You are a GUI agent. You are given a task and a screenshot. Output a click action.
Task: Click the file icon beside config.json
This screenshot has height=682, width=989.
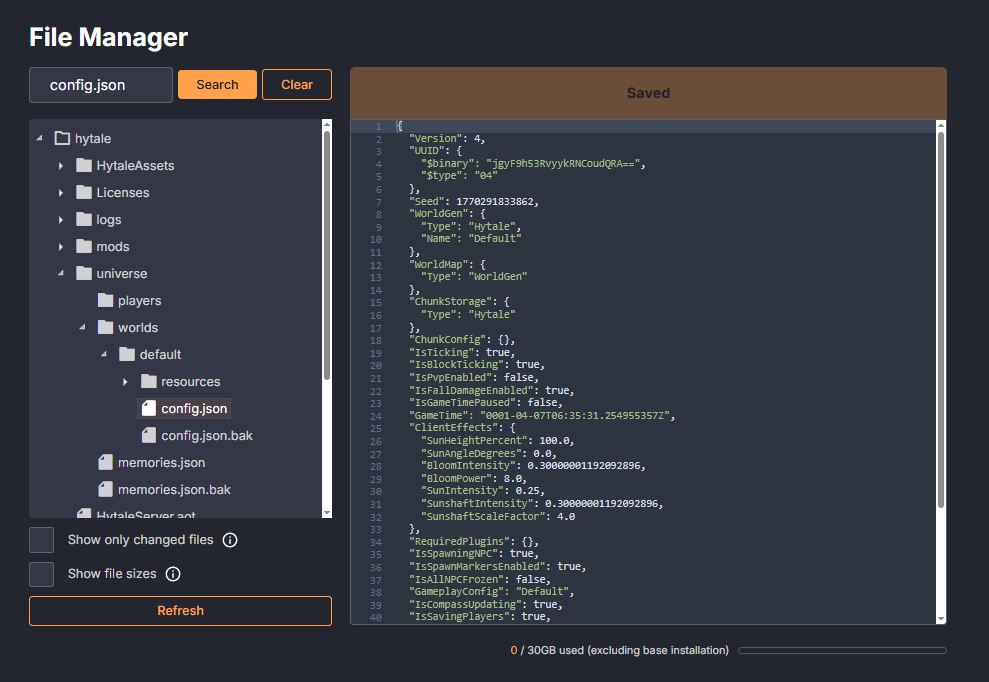[x=151, y=408]
